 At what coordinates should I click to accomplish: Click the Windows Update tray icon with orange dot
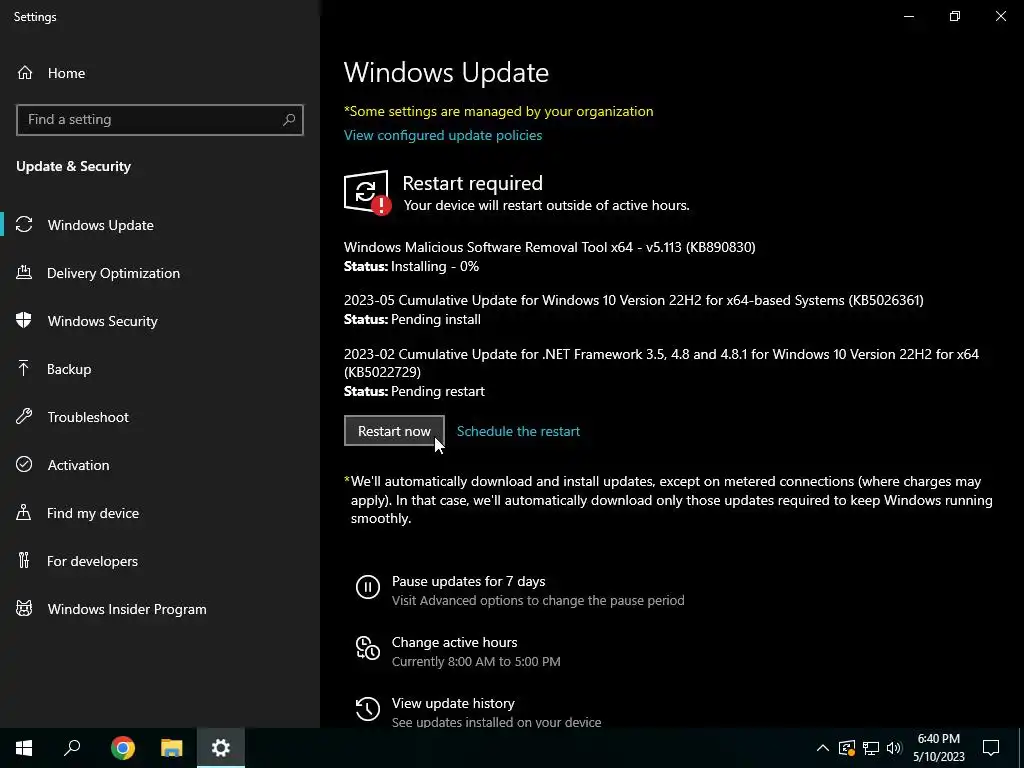point(847,748)
